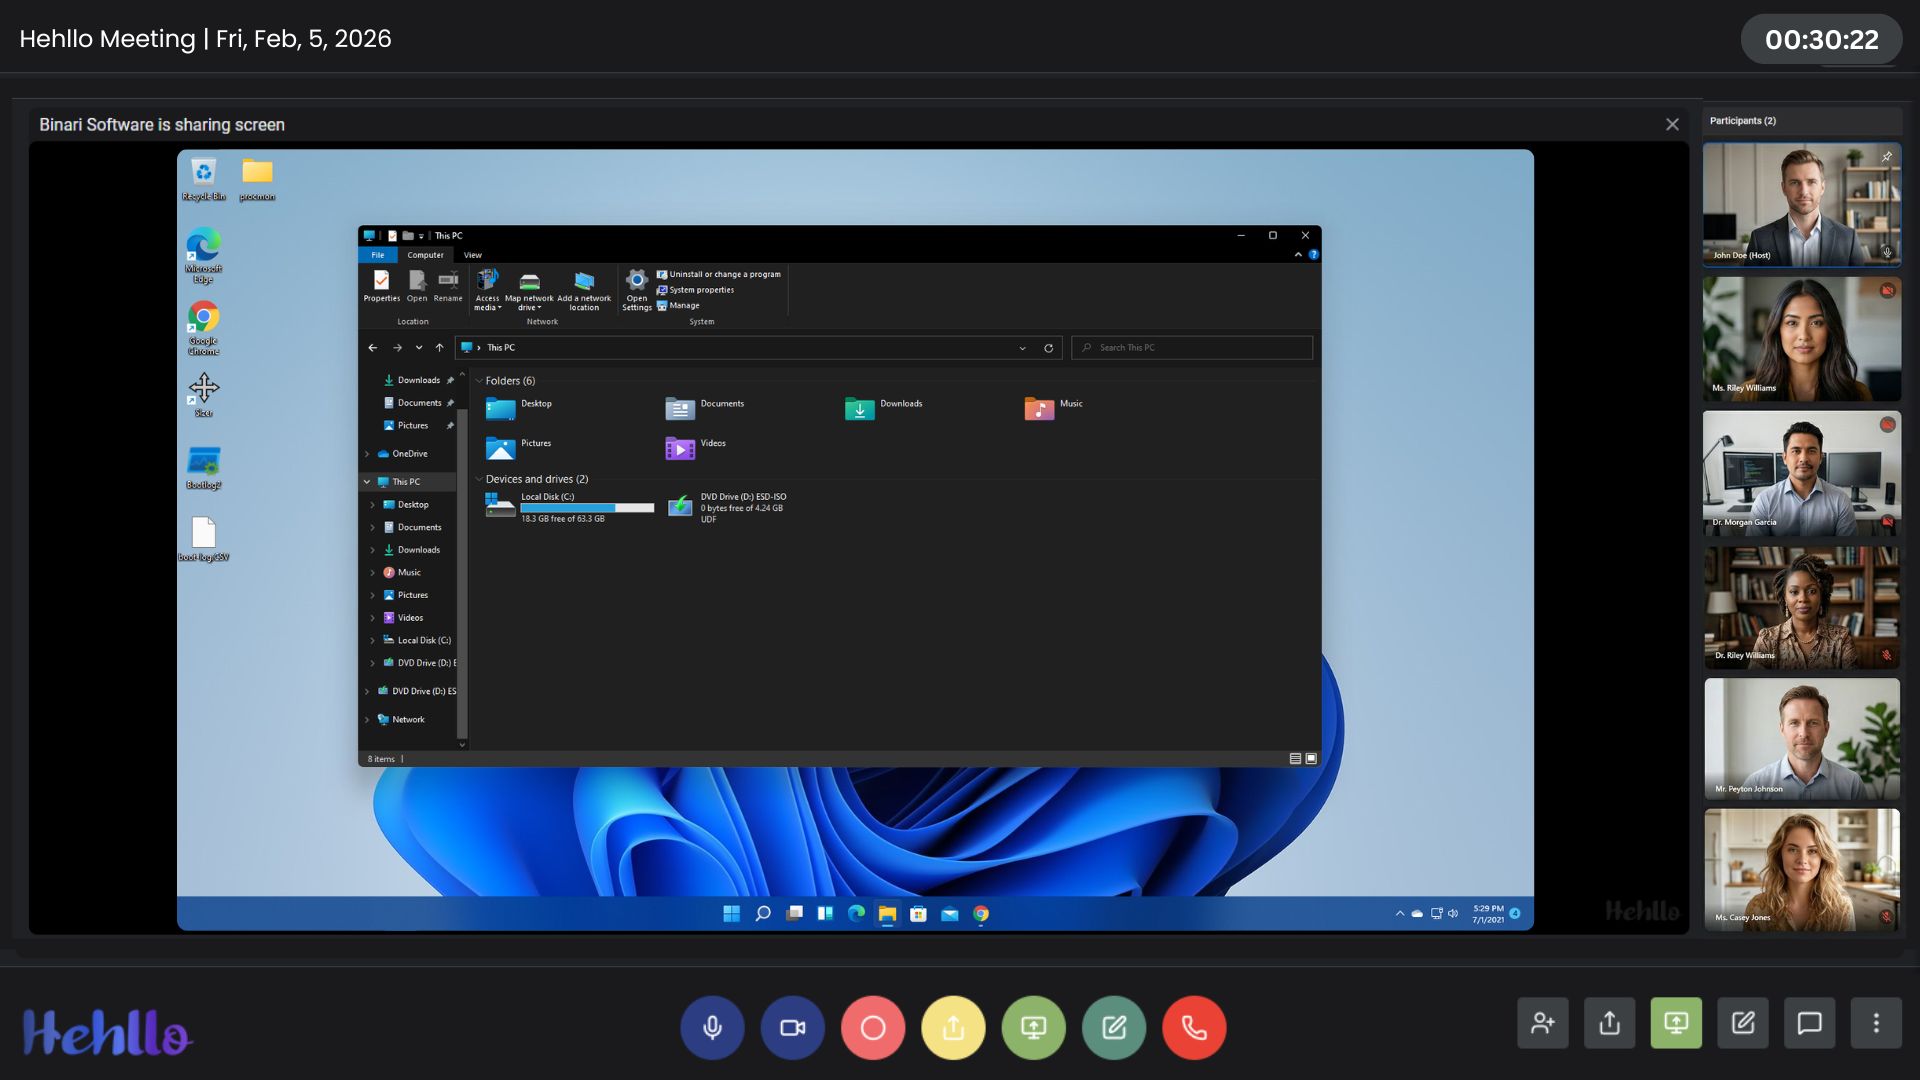
Task: Switch to the Computer ribbon tab
Action: pos(425,255)
